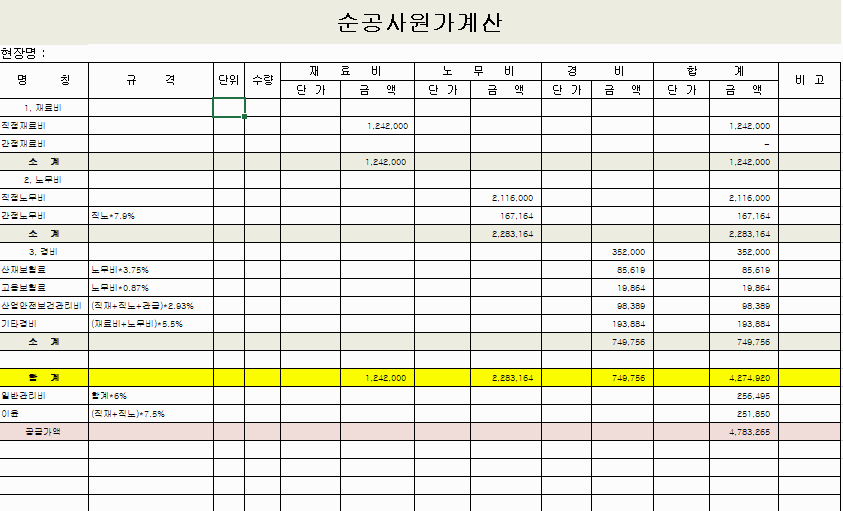The height and width of the screenshot is (511, 843).
Task: Click 352,000 in the 경비 금액 column
Action: tap(628, 252)
